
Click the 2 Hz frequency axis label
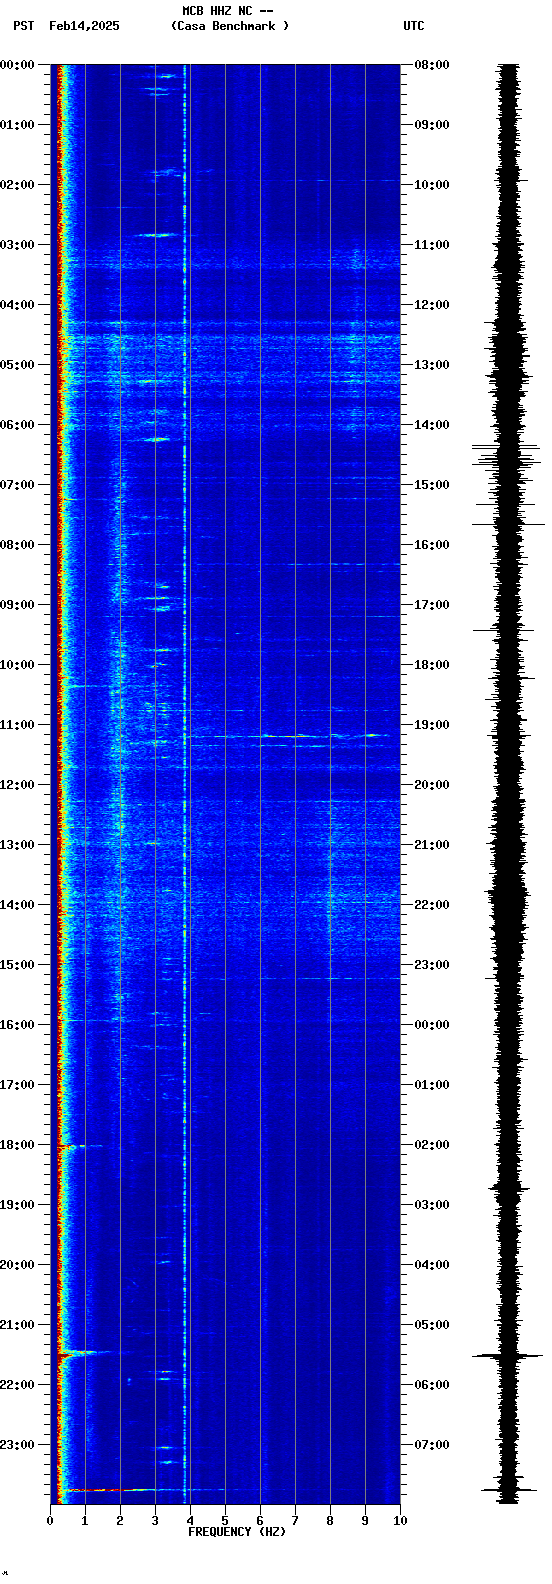coord(120,1521)
